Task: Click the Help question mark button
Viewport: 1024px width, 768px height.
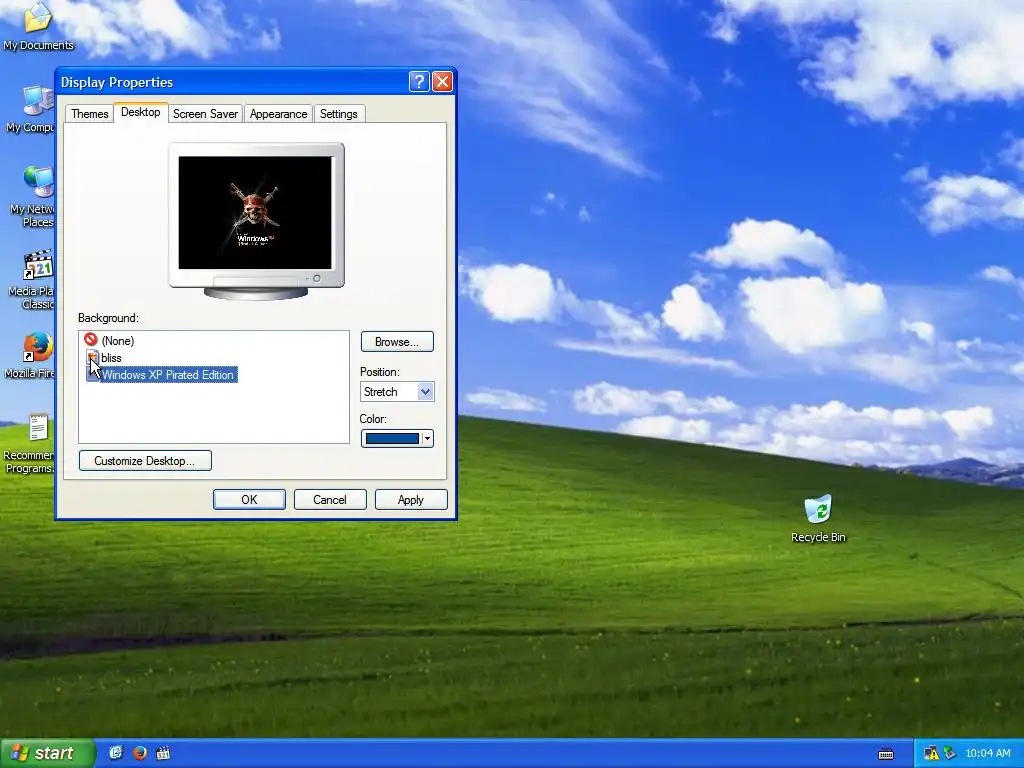Action: 419,82
